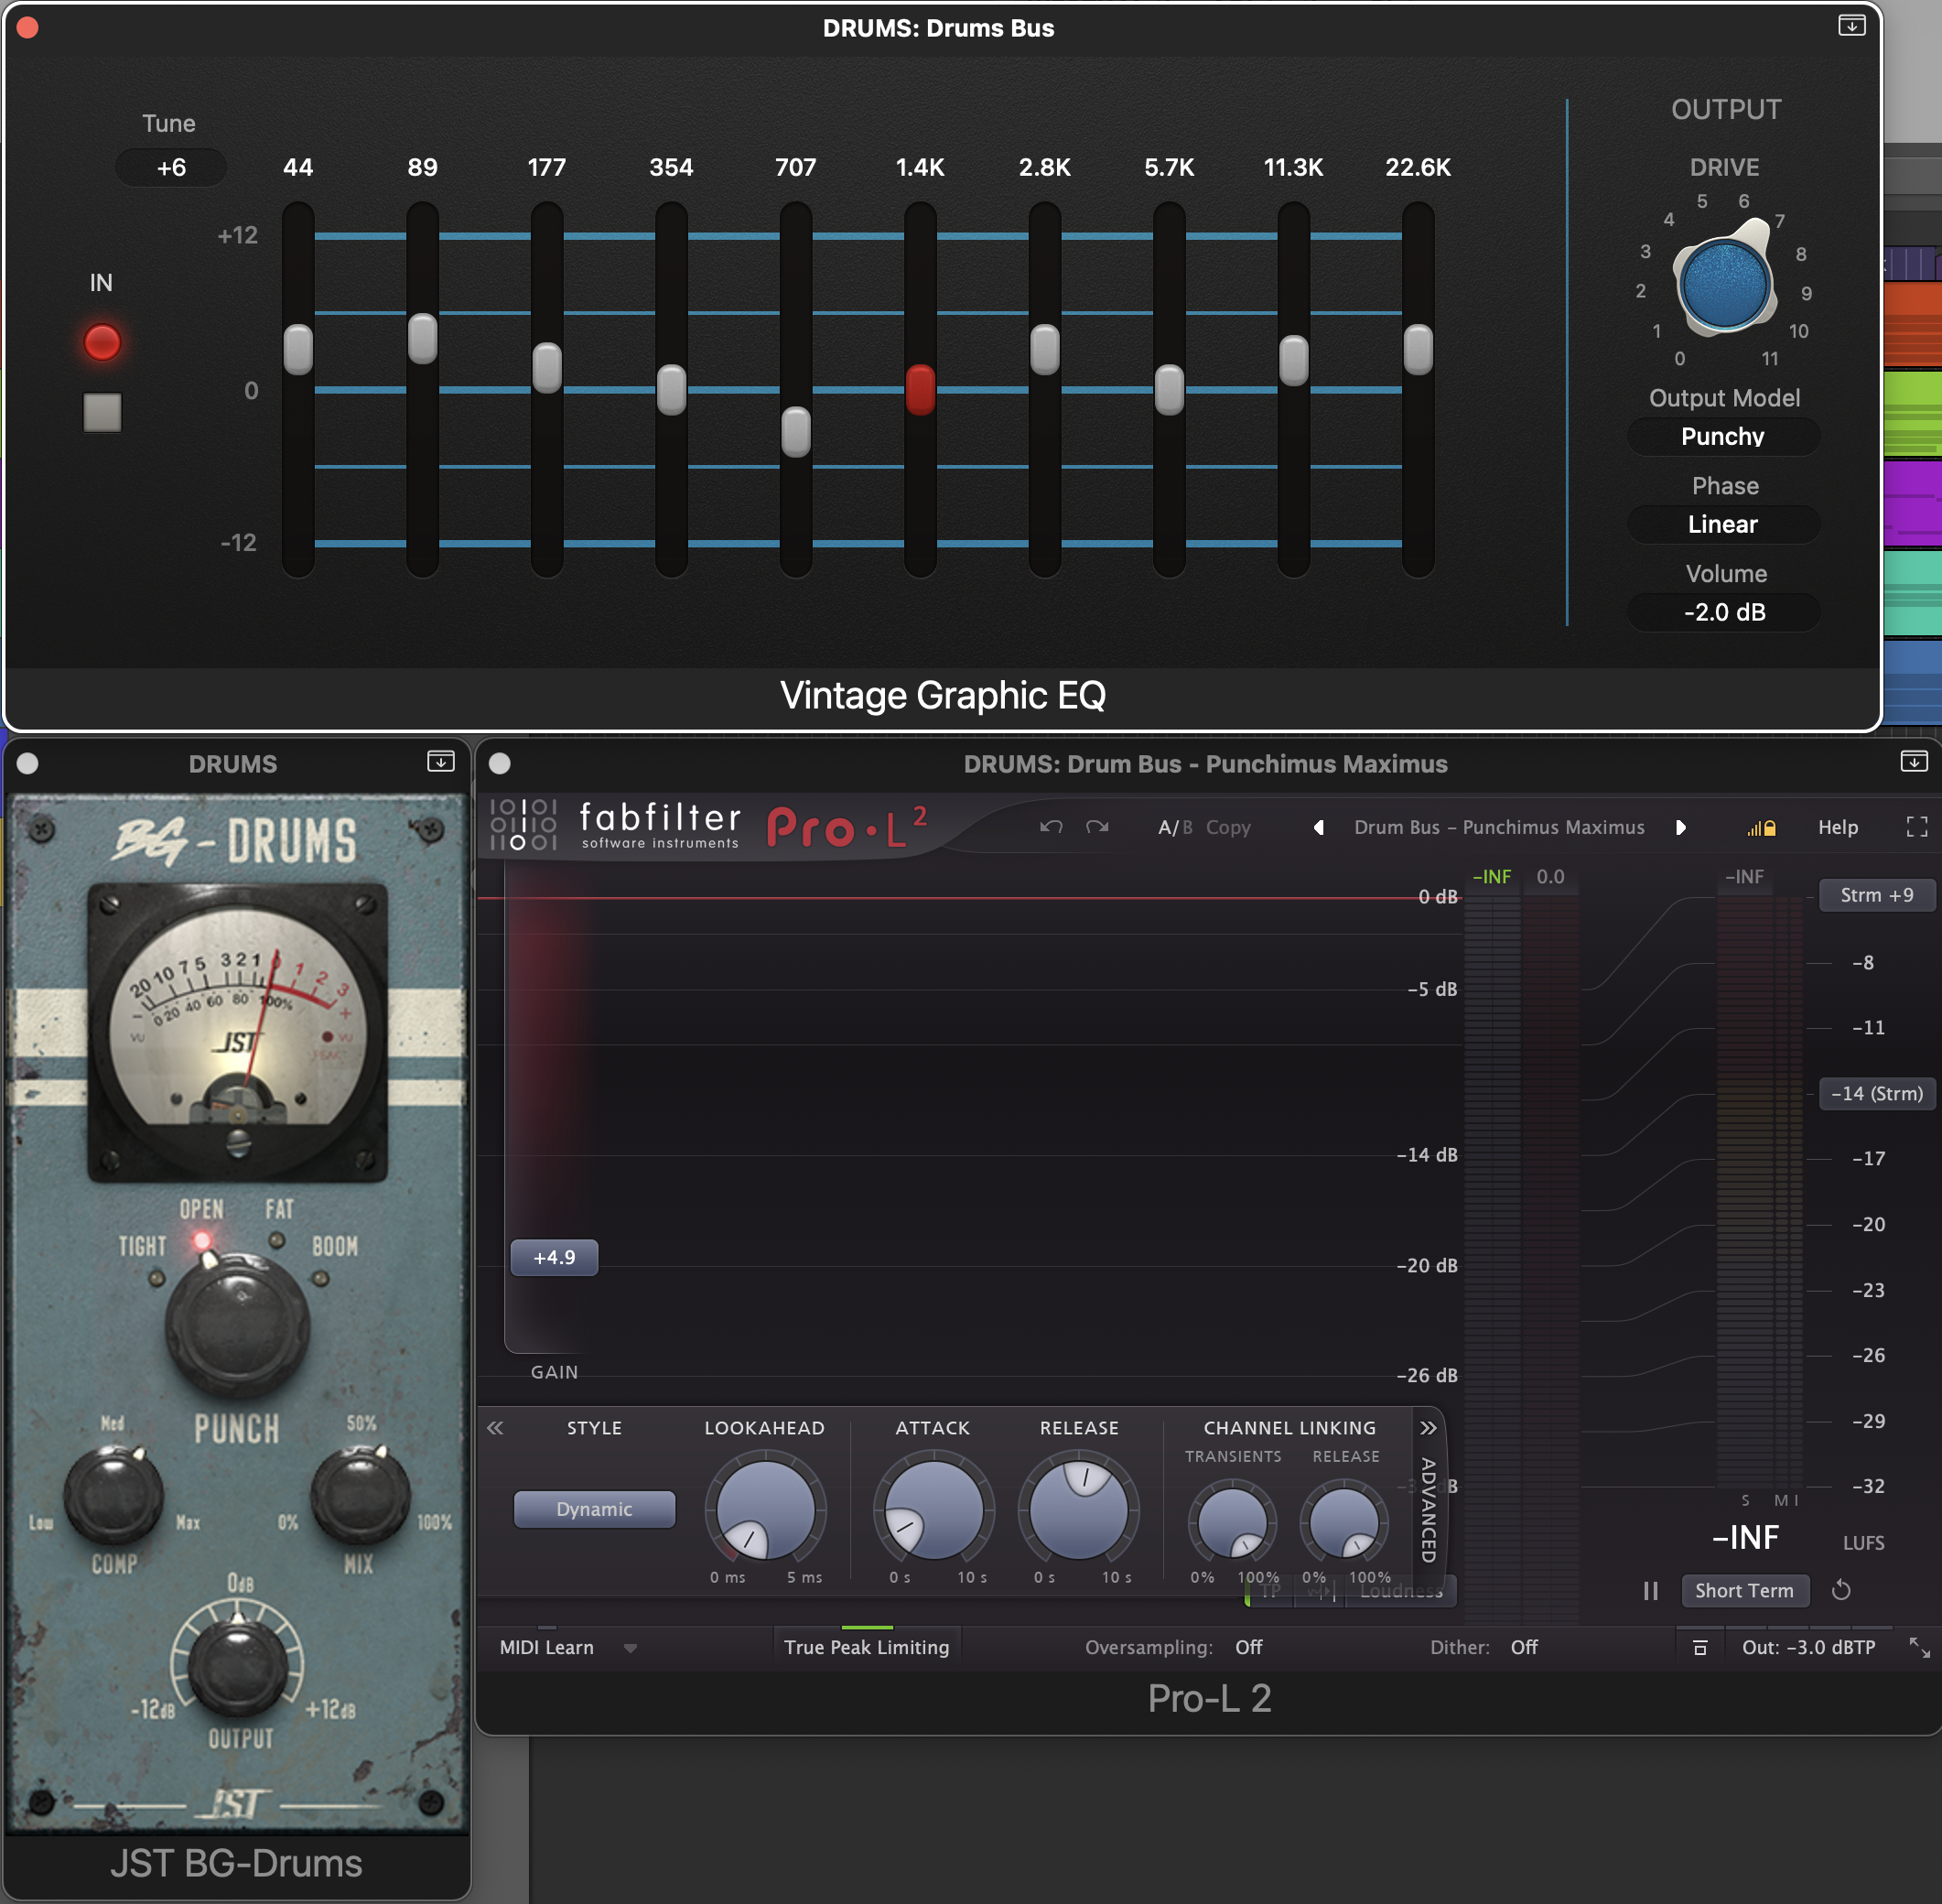Click the 707 Hz band fader
1942x1904 pixels.
[x=796, y=432]
